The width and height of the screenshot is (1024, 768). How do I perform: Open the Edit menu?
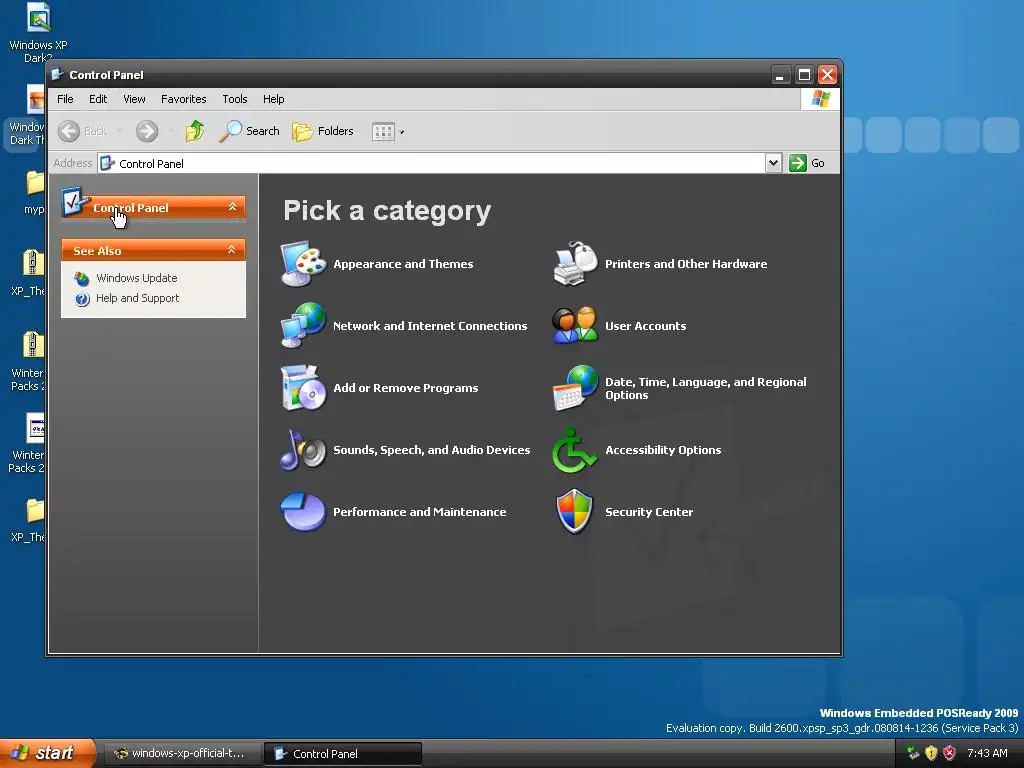click(x=98, y=99)
